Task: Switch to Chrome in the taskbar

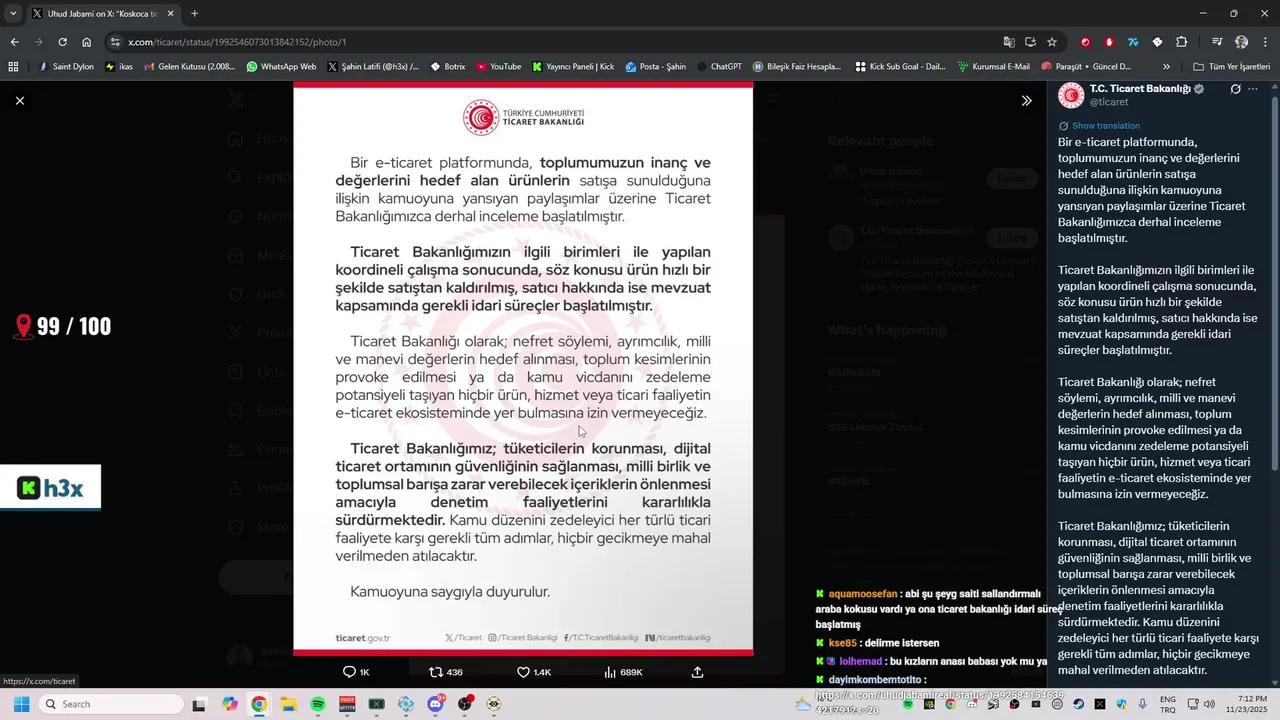Action: [259, 704]
